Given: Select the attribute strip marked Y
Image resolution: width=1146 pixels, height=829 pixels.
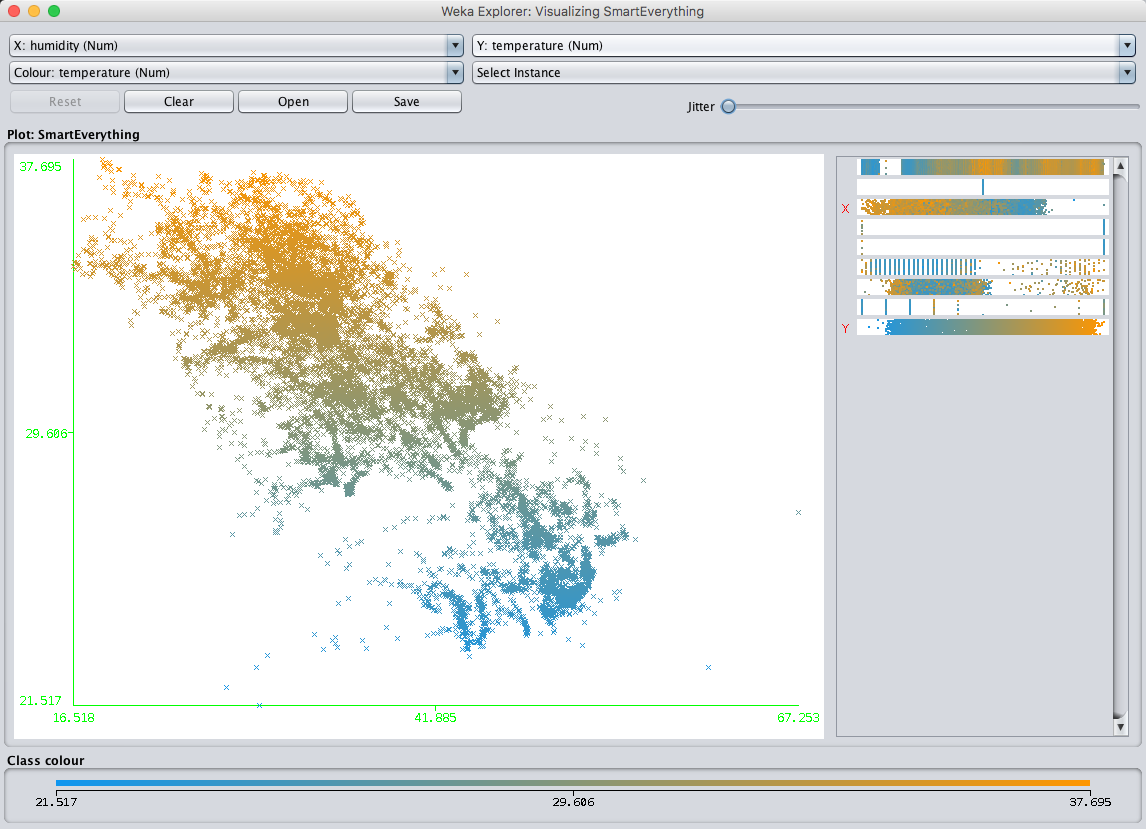Looking at the screenshot, I should coord(982,327).
